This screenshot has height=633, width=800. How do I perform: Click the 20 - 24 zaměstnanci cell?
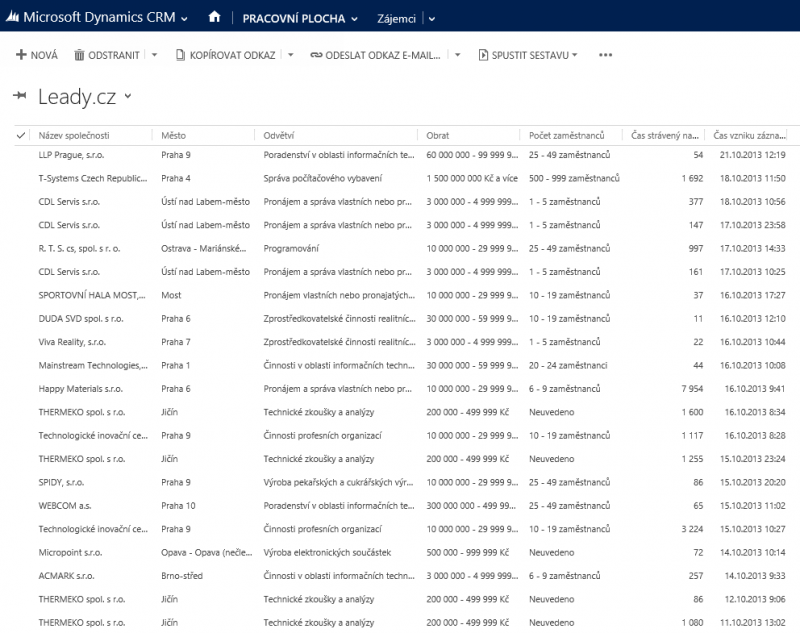coord(568,365)
